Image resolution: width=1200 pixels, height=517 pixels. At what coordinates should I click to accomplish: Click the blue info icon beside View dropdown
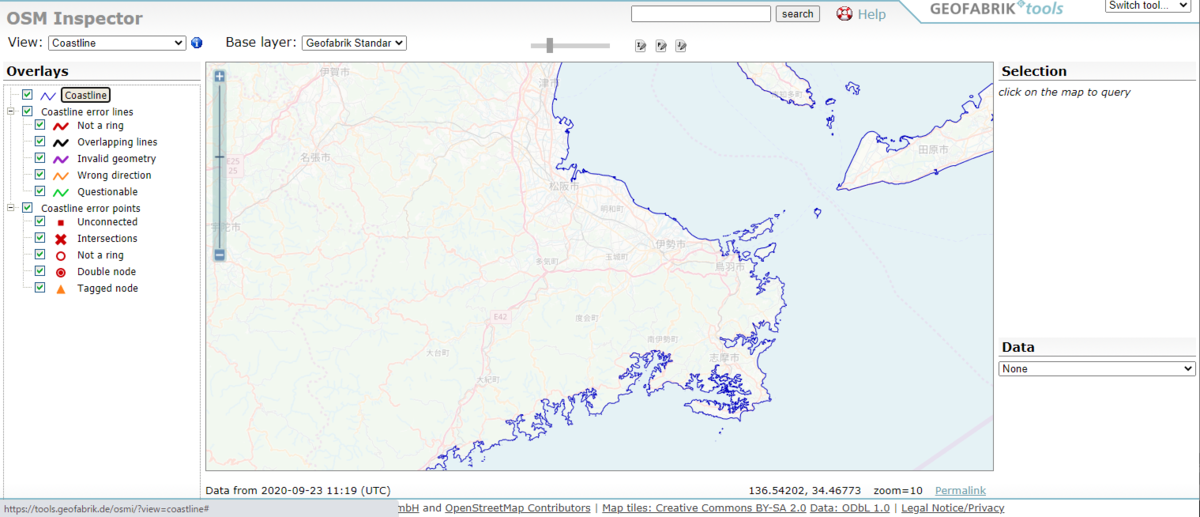click(x=197, y=43)
